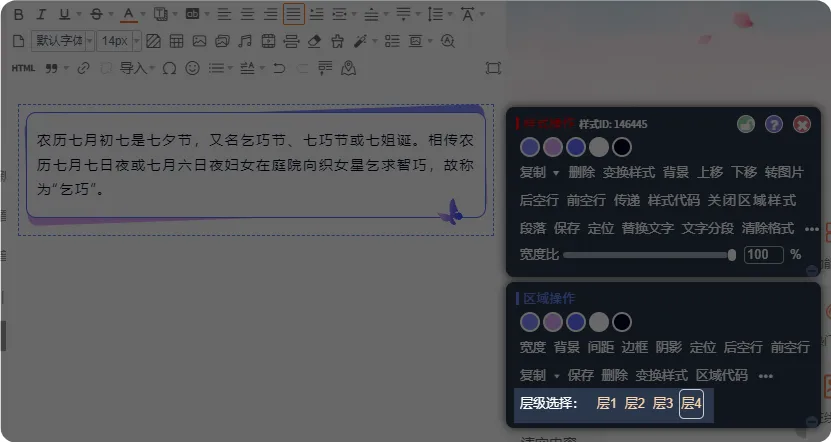Image resolution: width=831 pixels, height=442 pixels.
Task: Open the emoji smiley picker
Action: point(192,68)
